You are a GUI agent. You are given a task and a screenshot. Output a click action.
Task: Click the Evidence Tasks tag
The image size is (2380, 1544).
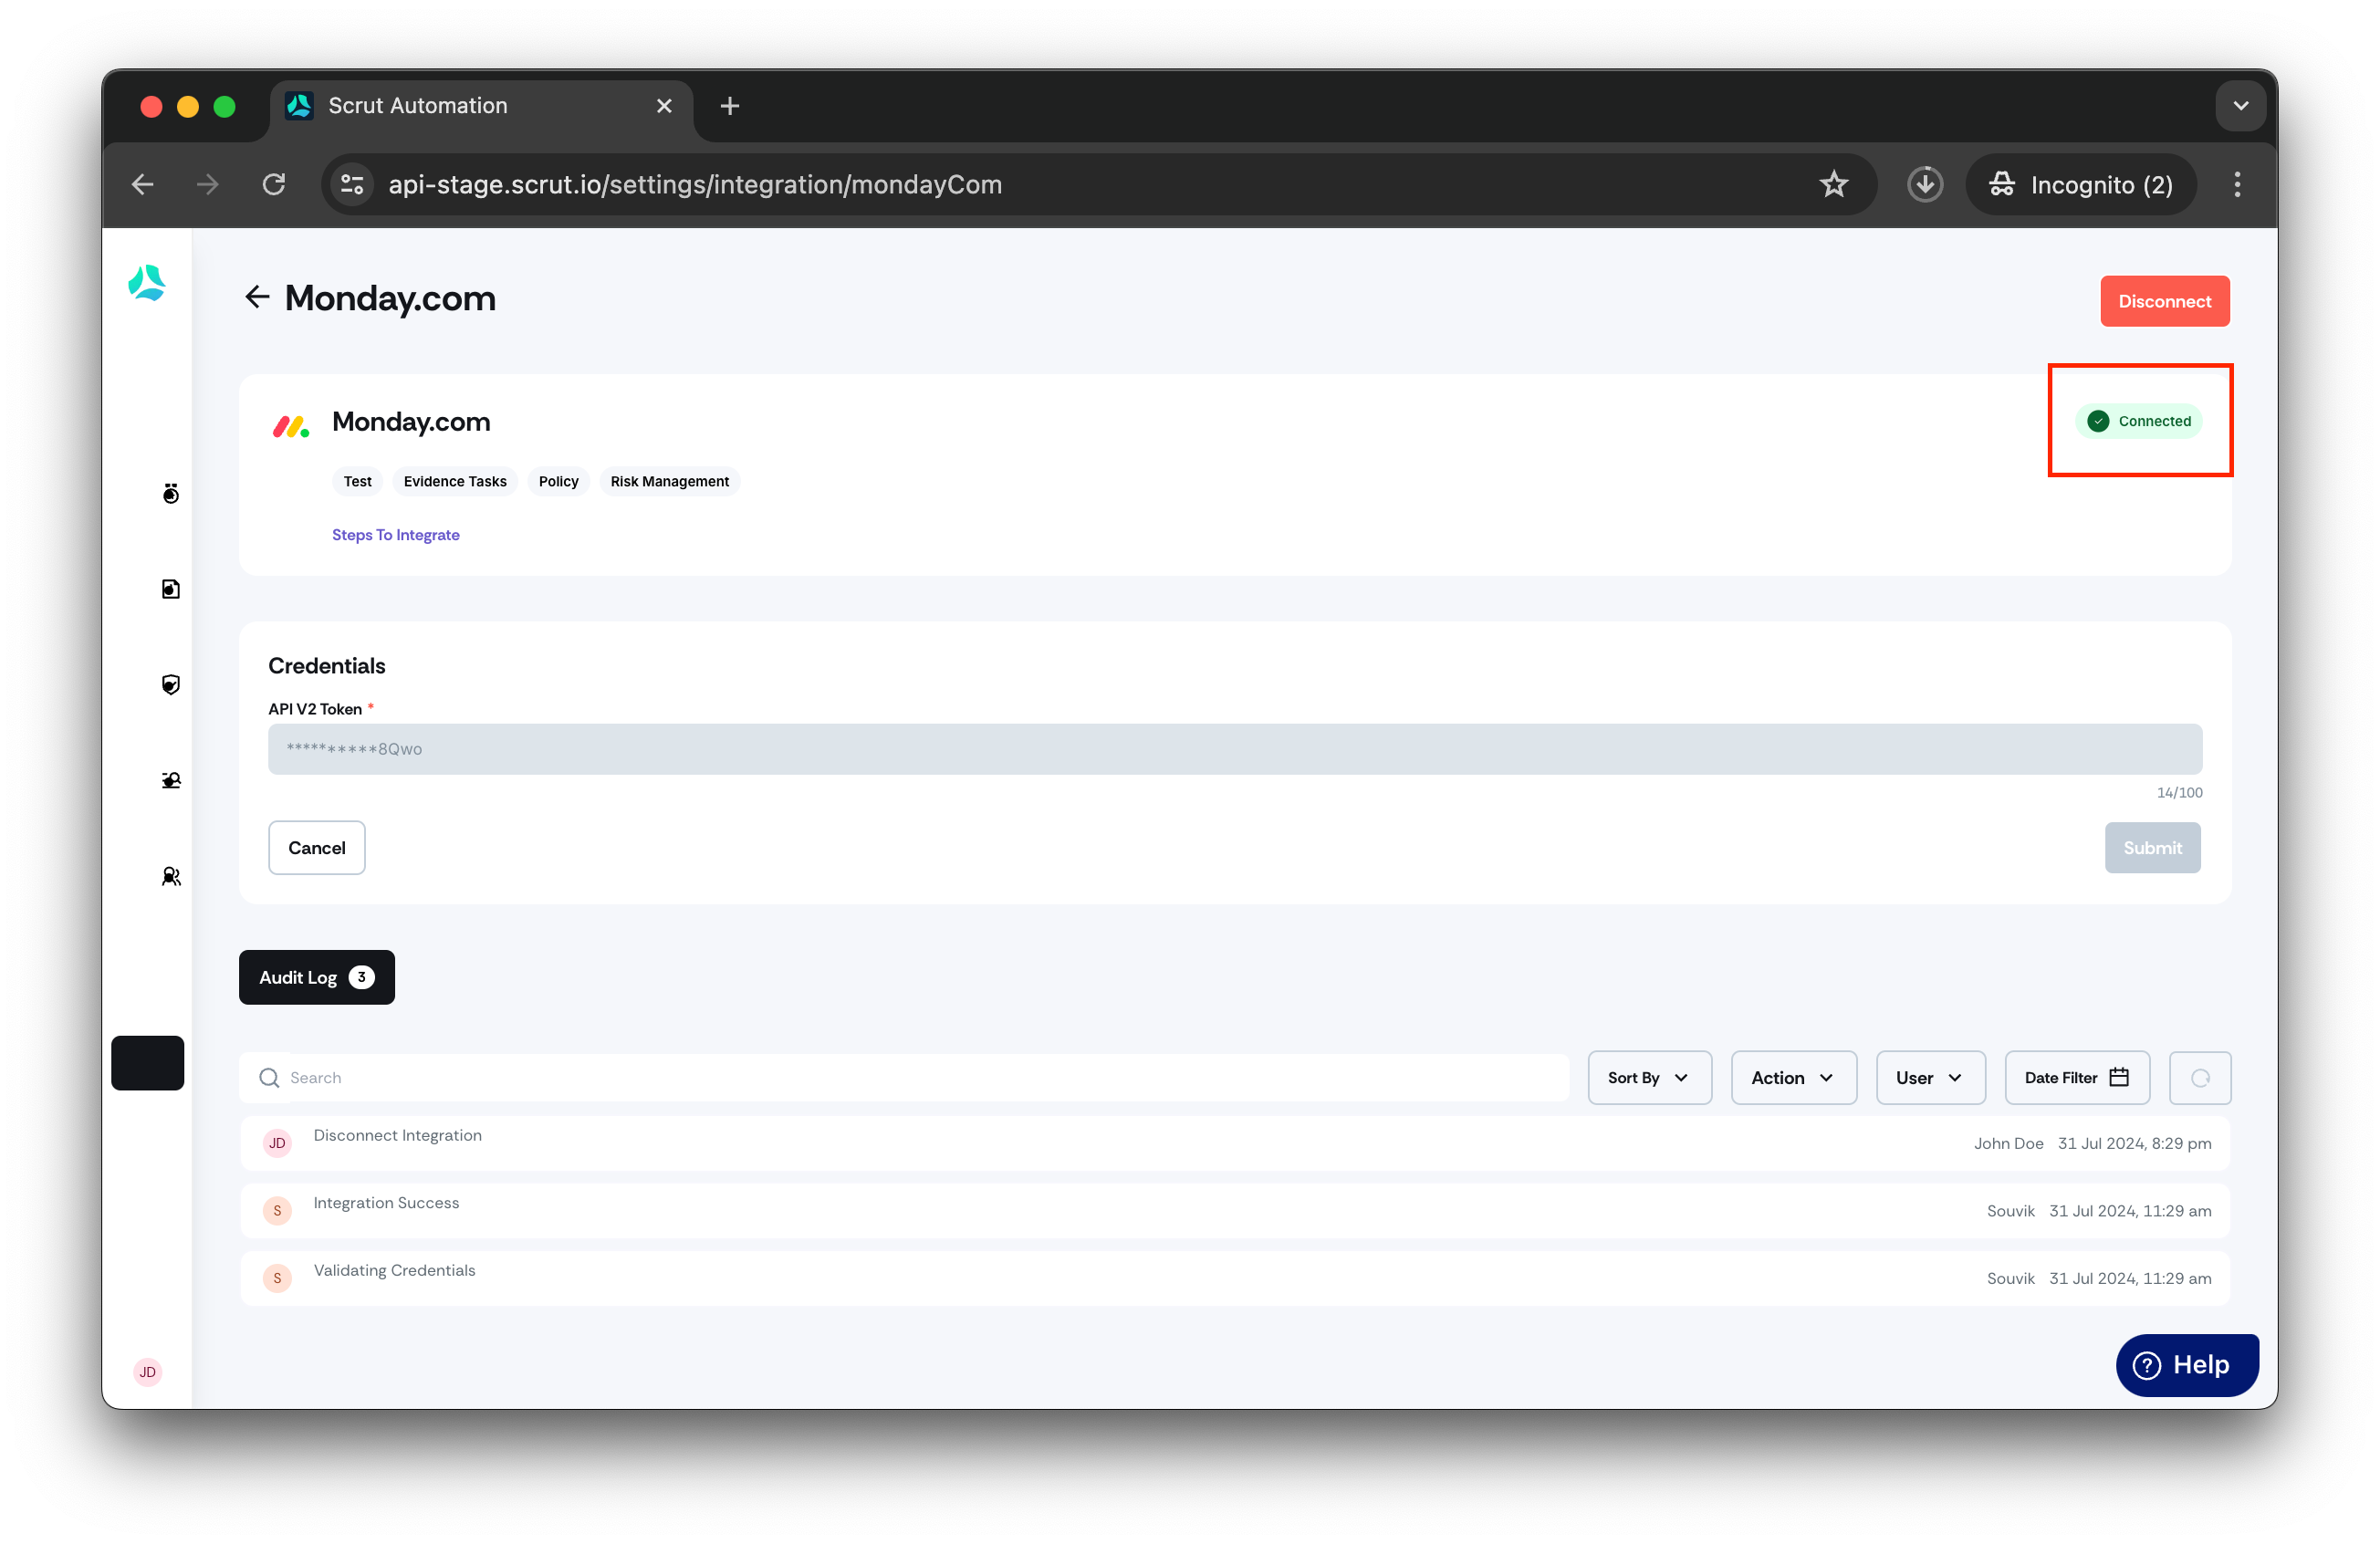(x=455, y=481)
